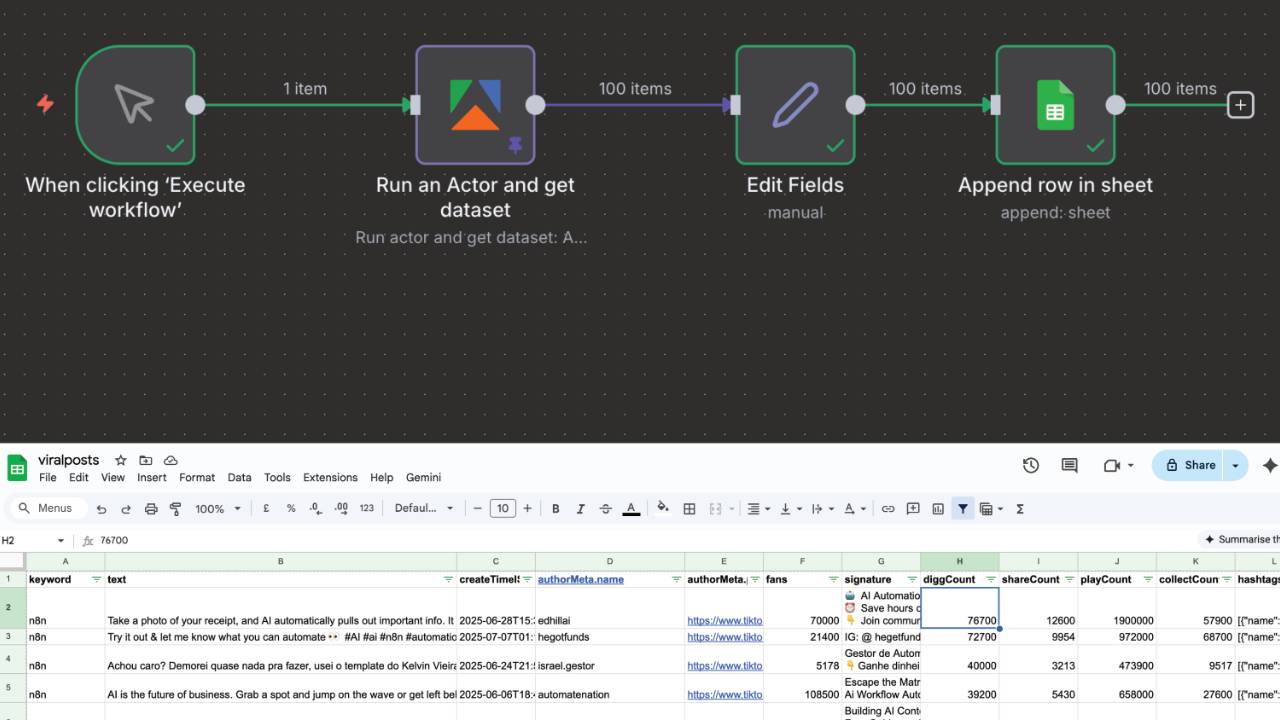Screen dimensions: 1280x720
Task: Click the paint format roller icon
Action: (x=175, y=509)
